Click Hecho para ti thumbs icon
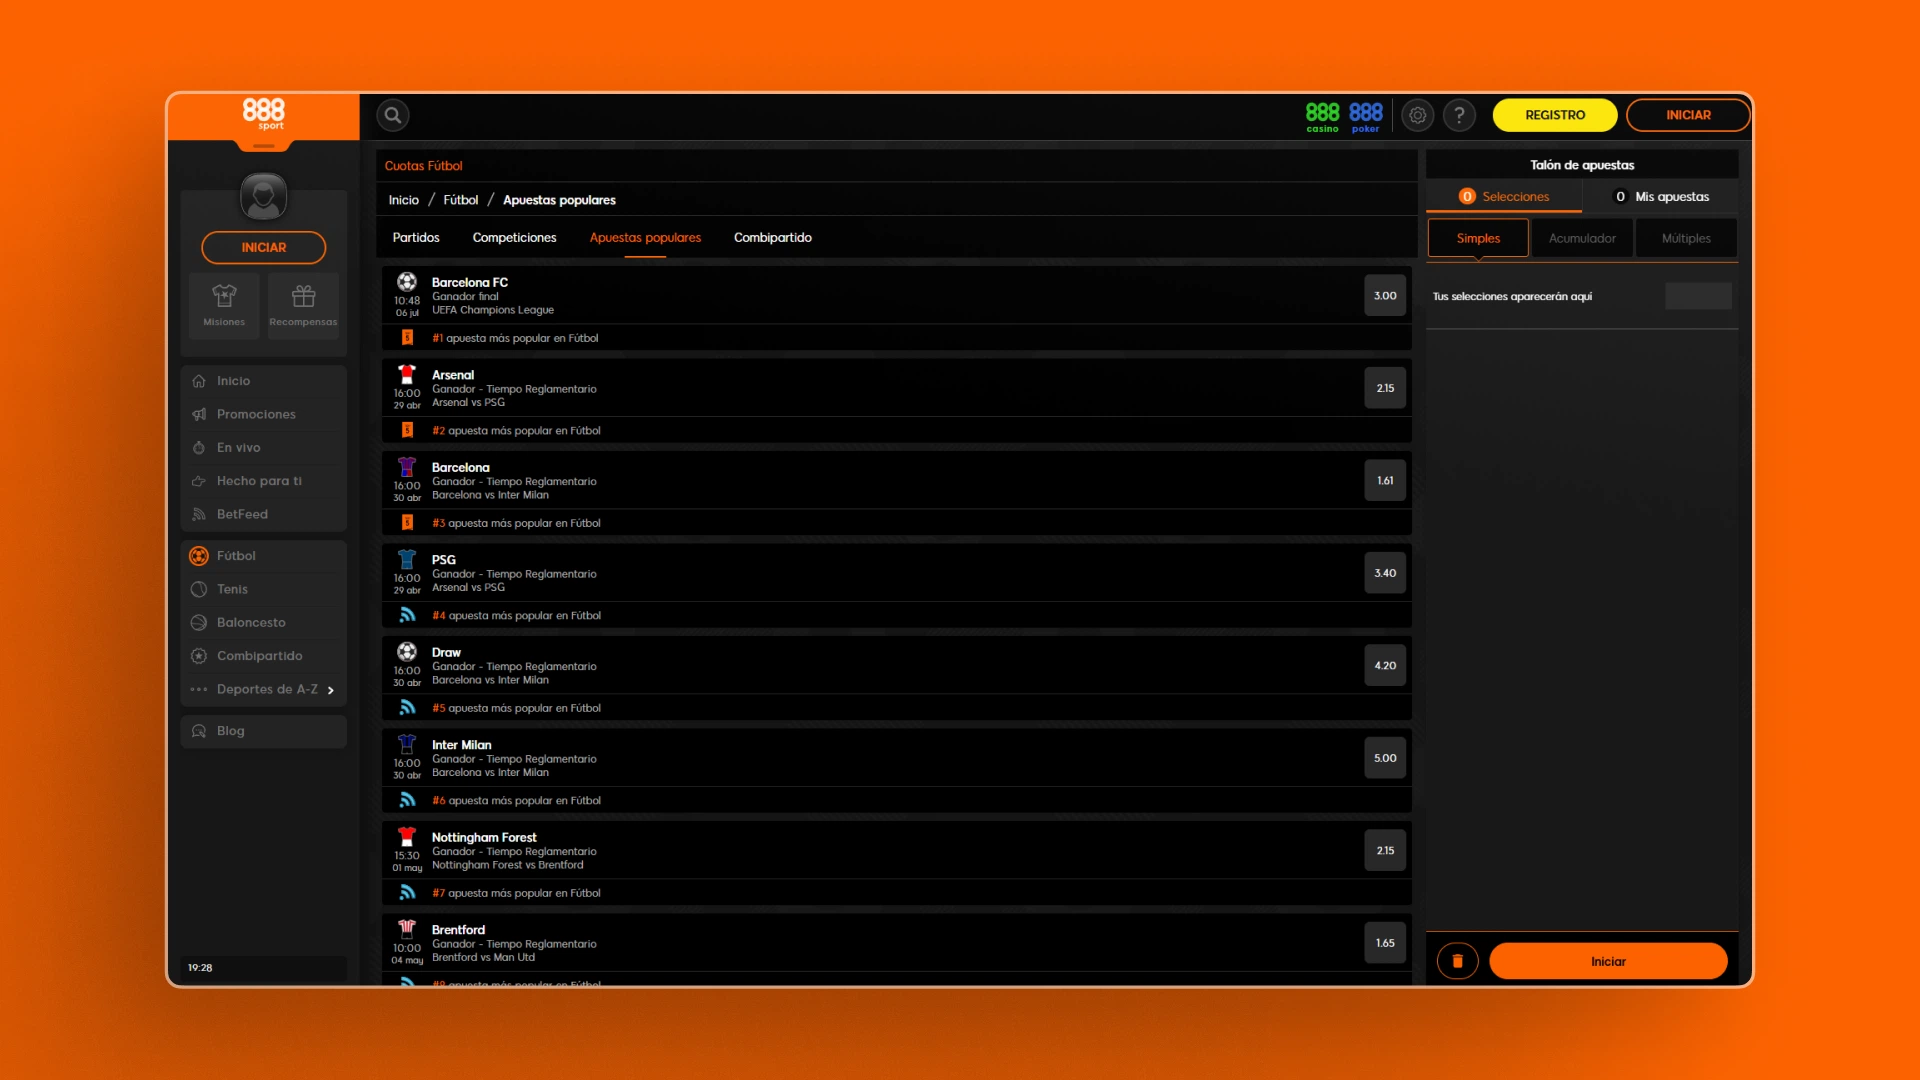 coord(199,481)
